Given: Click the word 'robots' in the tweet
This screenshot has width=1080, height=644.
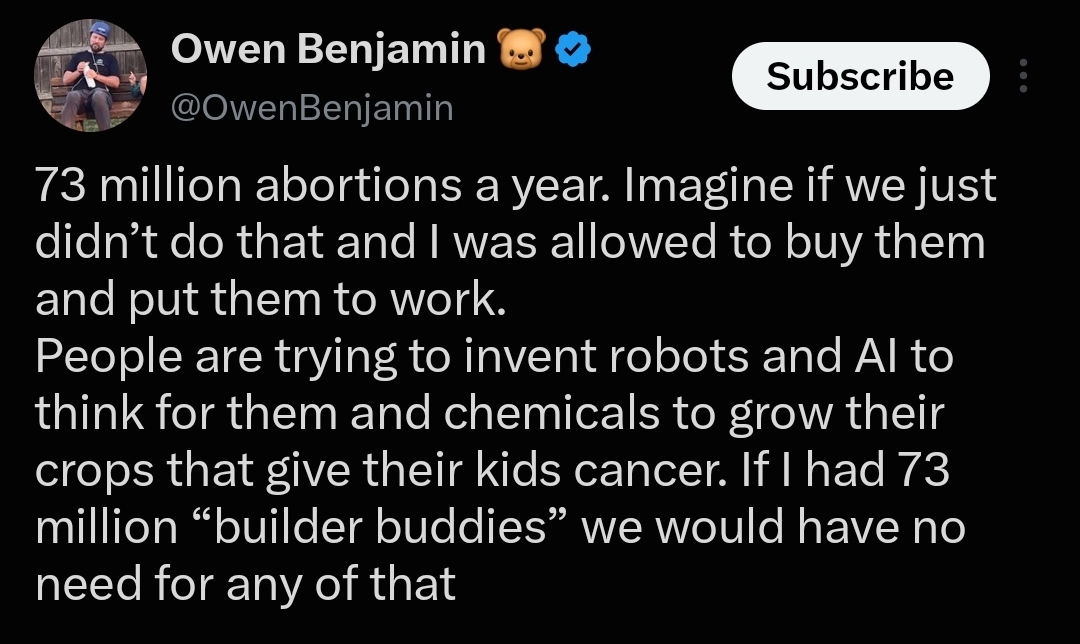Looking at the screenshot, I should [x=678, y=357].
